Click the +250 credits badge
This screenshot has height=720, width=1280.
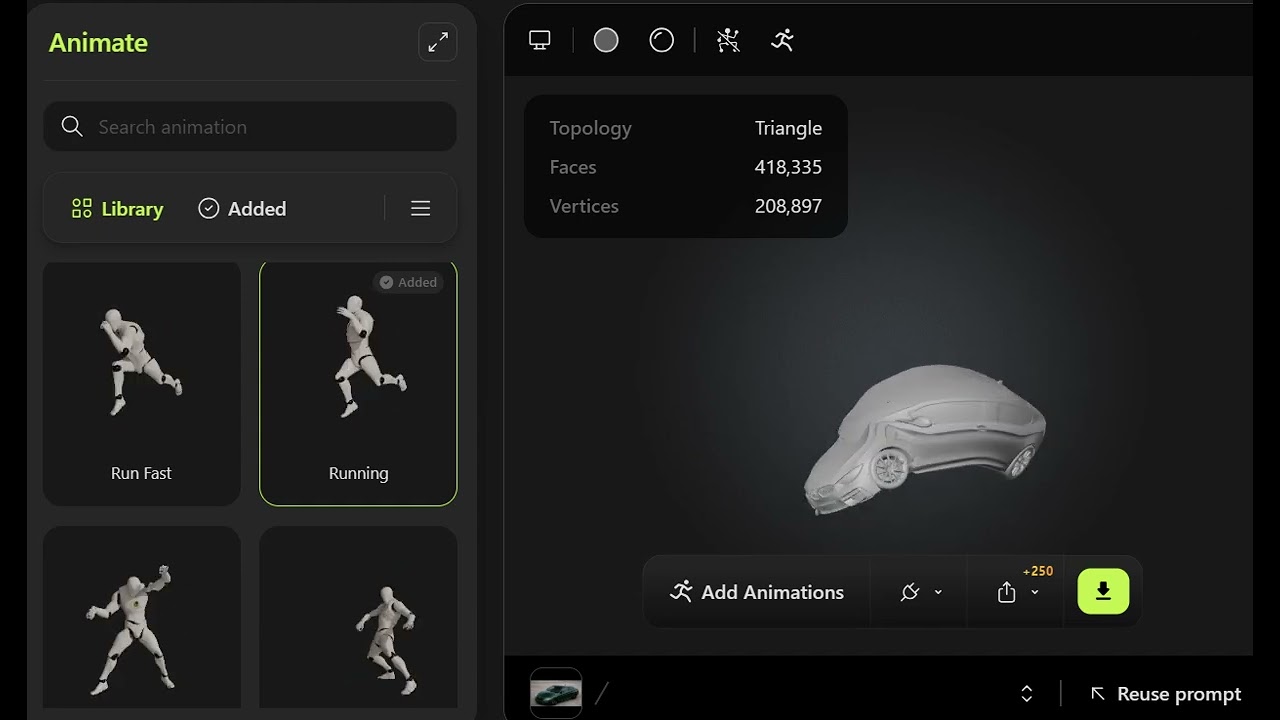(x=1038, y=571)
